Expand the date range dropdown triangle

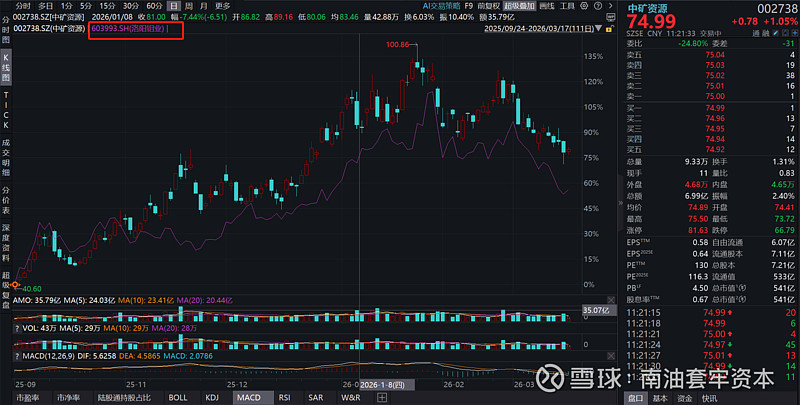pos(598,29)
